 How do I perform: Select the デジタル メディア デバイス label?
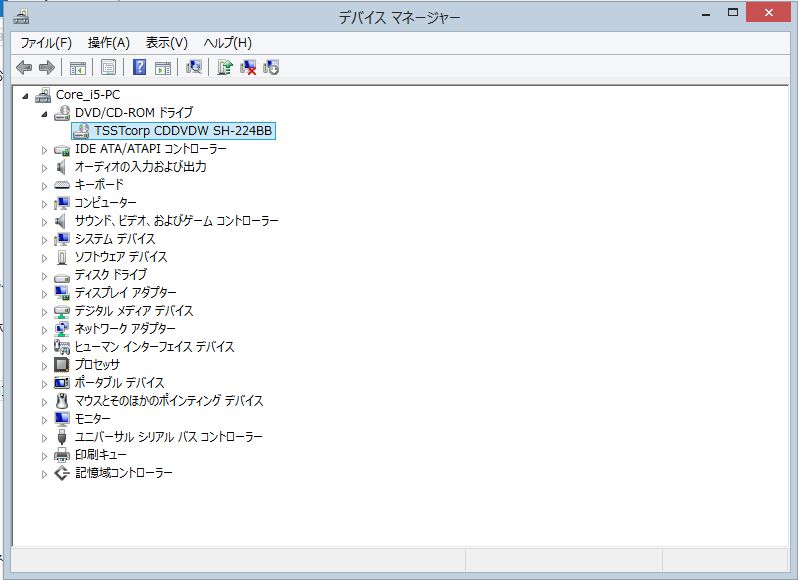(x=134, y=311)
